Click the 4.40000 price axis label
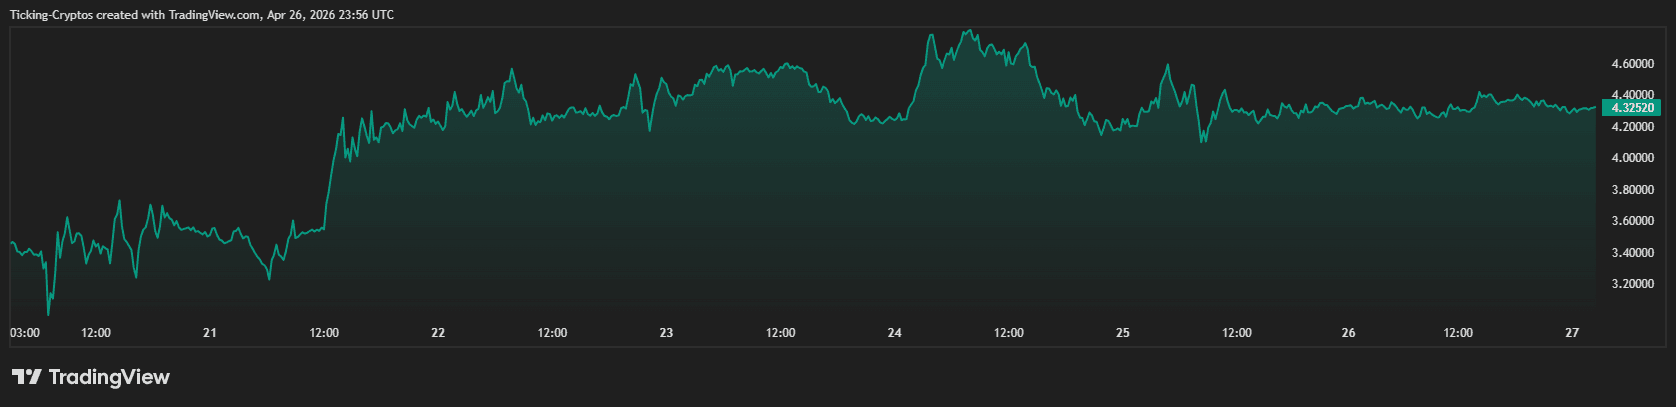The height and width of the screenshot is (407, 1676). [1632, 95]
